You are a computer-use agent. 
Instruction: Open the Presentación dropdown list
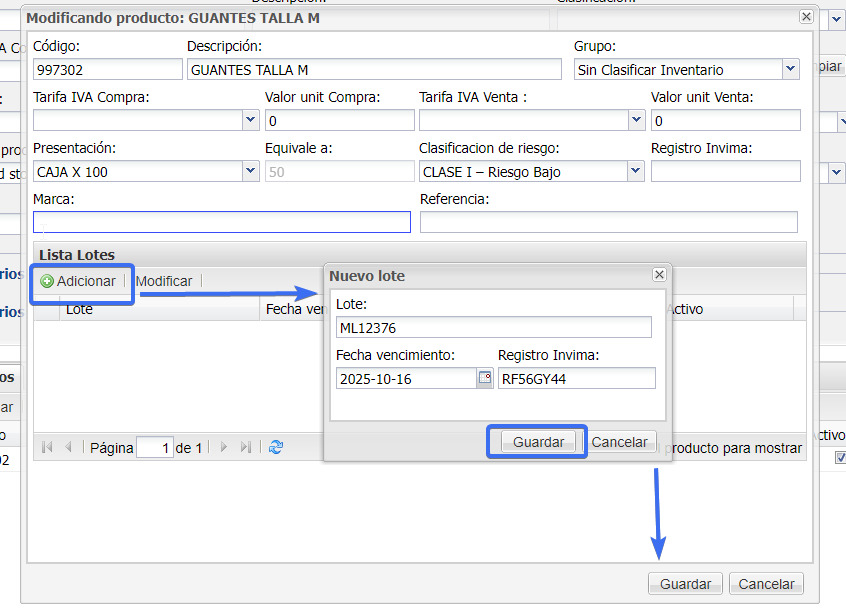250,172
